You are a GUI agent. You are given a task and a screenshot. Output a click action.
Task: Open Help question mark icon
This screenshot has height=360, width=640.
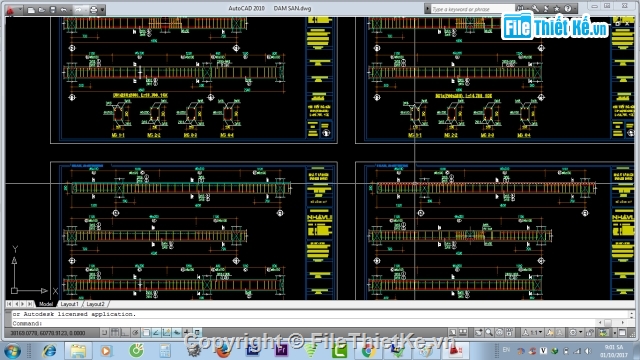[568, 9]
